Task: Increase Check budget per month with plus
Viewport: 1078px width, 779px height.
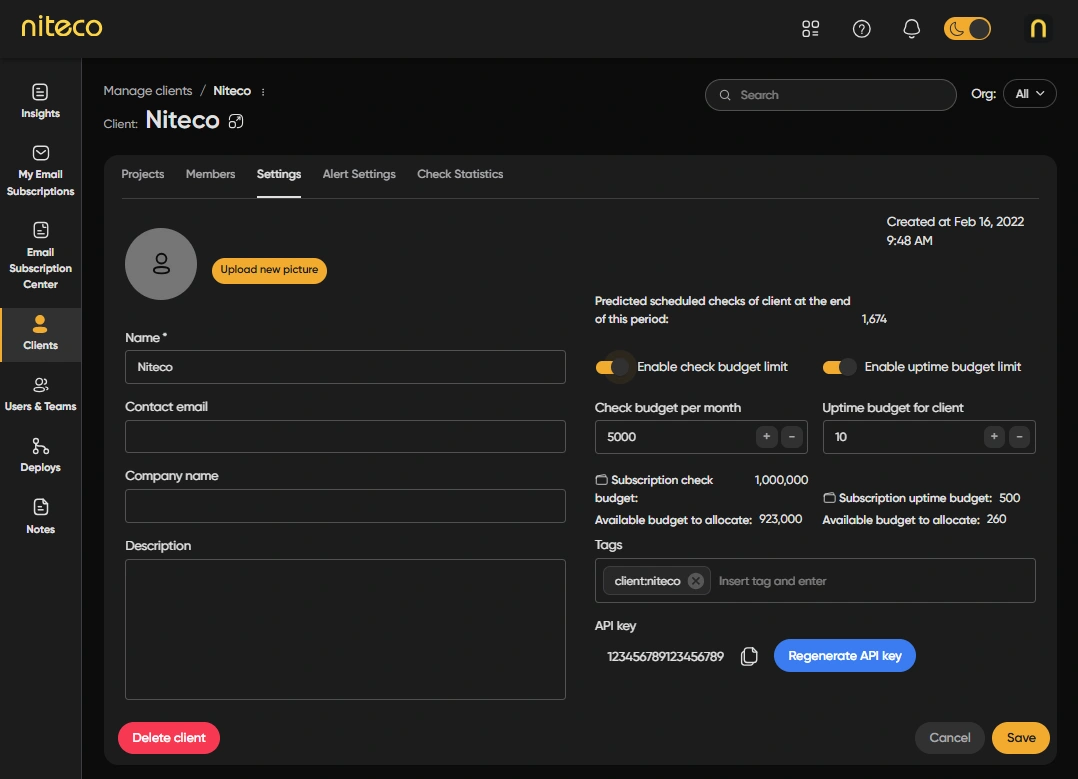Action: tap(767, 437)
